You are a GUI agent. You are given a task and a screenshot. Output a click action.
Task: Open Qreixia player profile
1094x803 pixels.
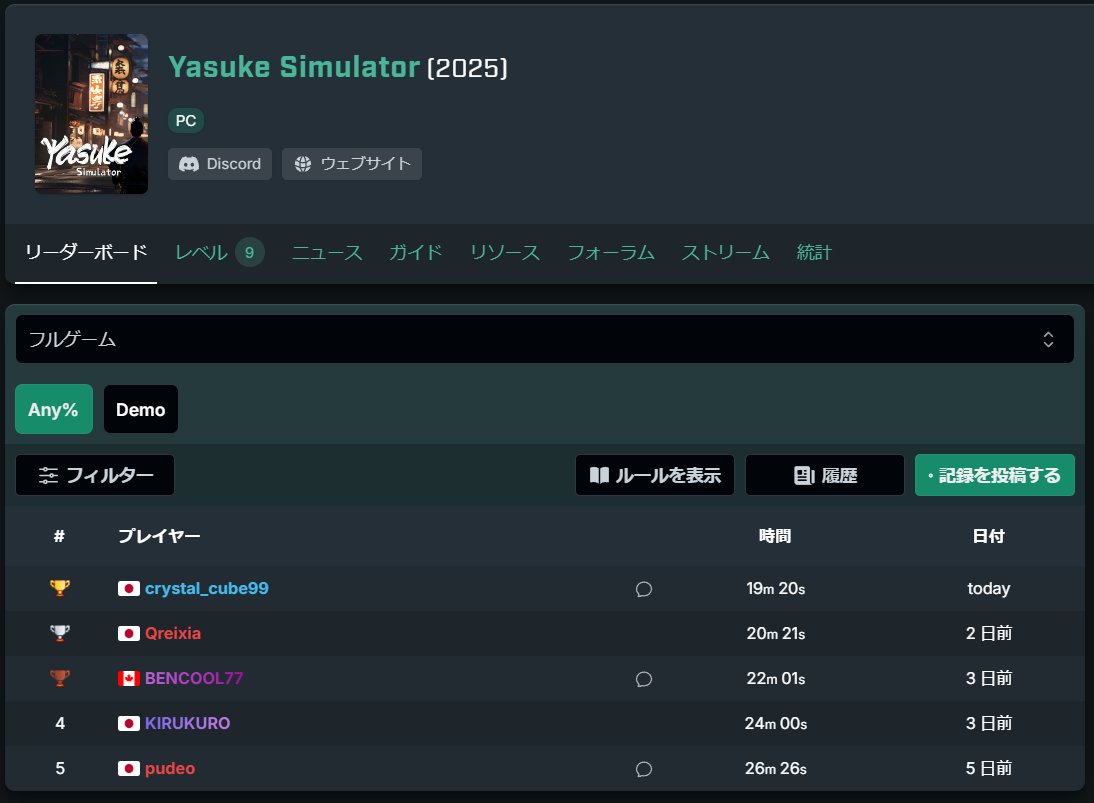[x=173, y=633]
